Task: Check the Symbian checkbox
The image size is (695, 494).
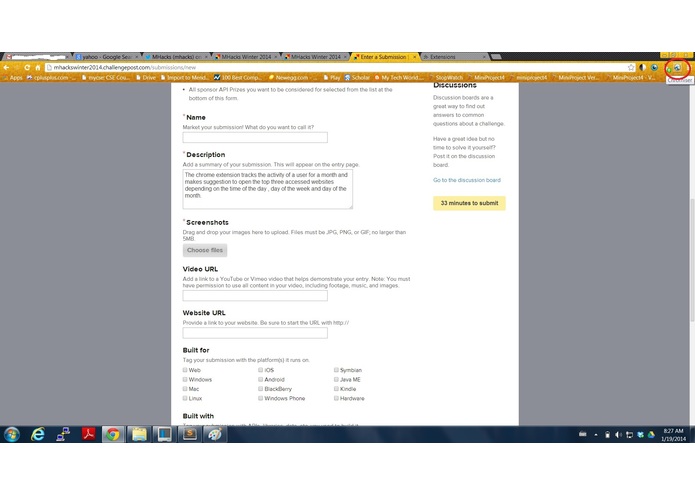Action: pos(336,370)
